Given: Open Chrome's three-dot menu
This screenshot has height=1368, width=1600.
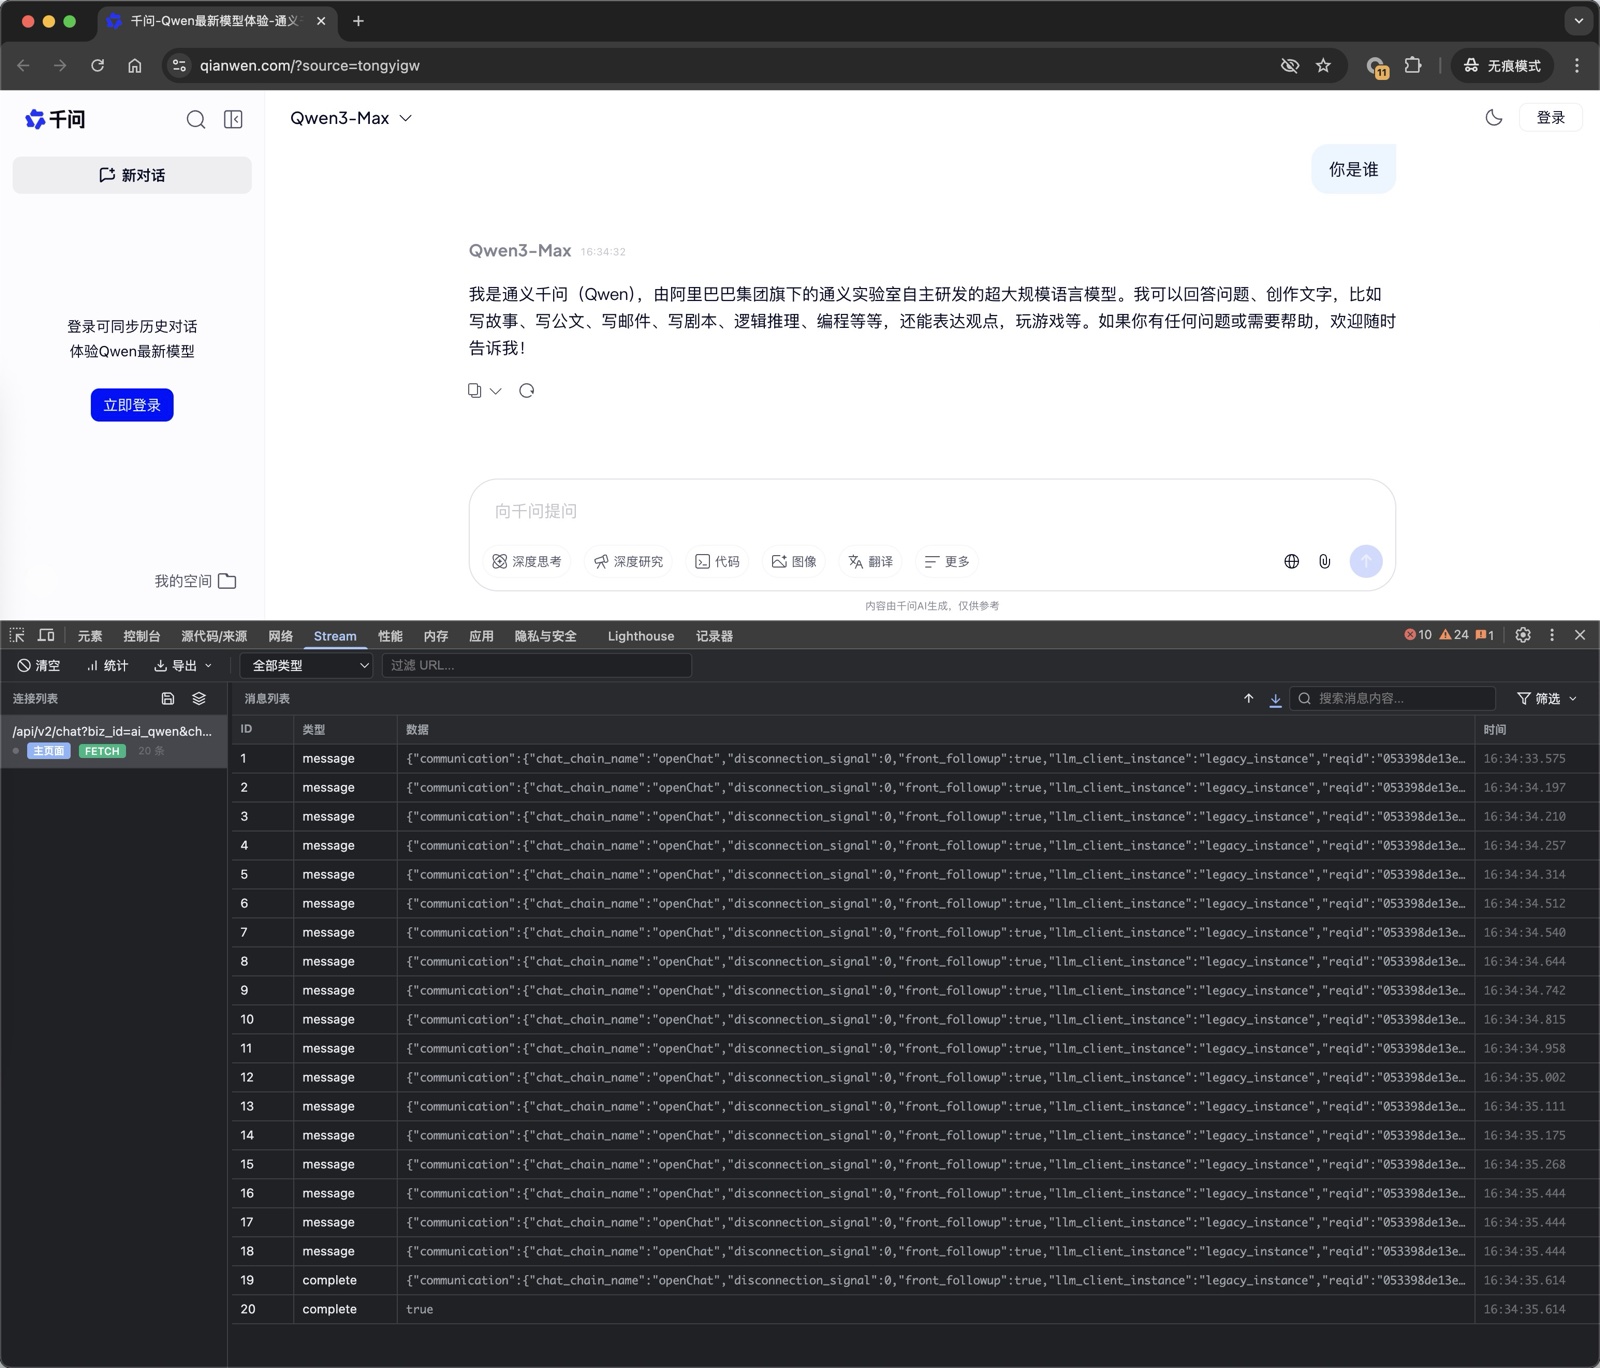Looking at the screenshot, I should click(x=1577, y=66).
